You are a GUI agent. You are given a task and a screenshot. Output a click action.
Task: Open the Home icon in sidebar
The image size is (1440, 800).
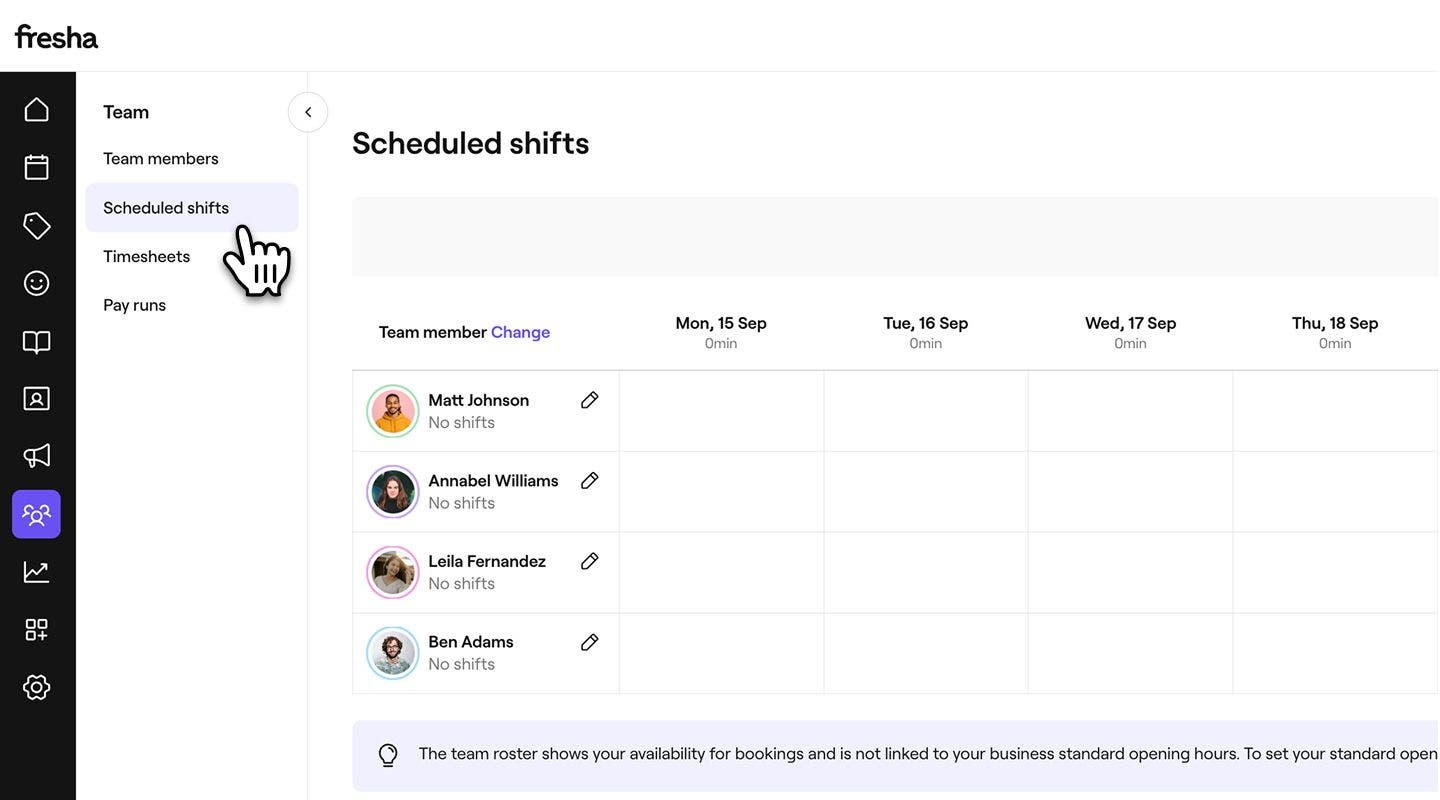click(x=37, y=109)
